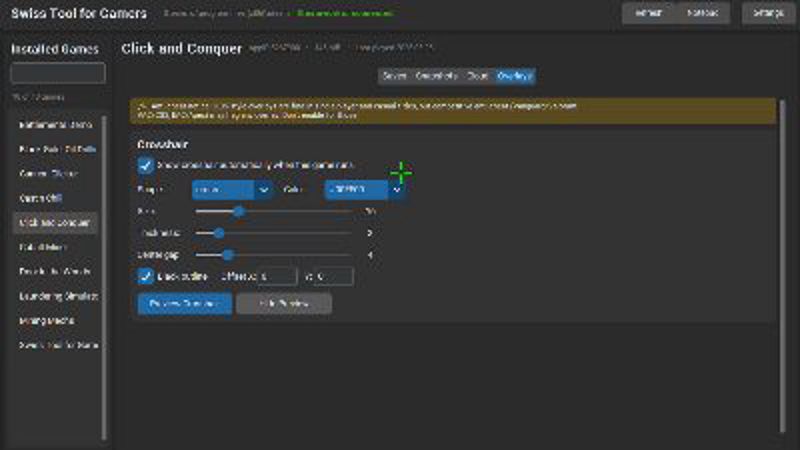The width and height of the screenshot is (800, 450).
Task: Open the crosshair Shape dropdown
Action: point(233,189)
